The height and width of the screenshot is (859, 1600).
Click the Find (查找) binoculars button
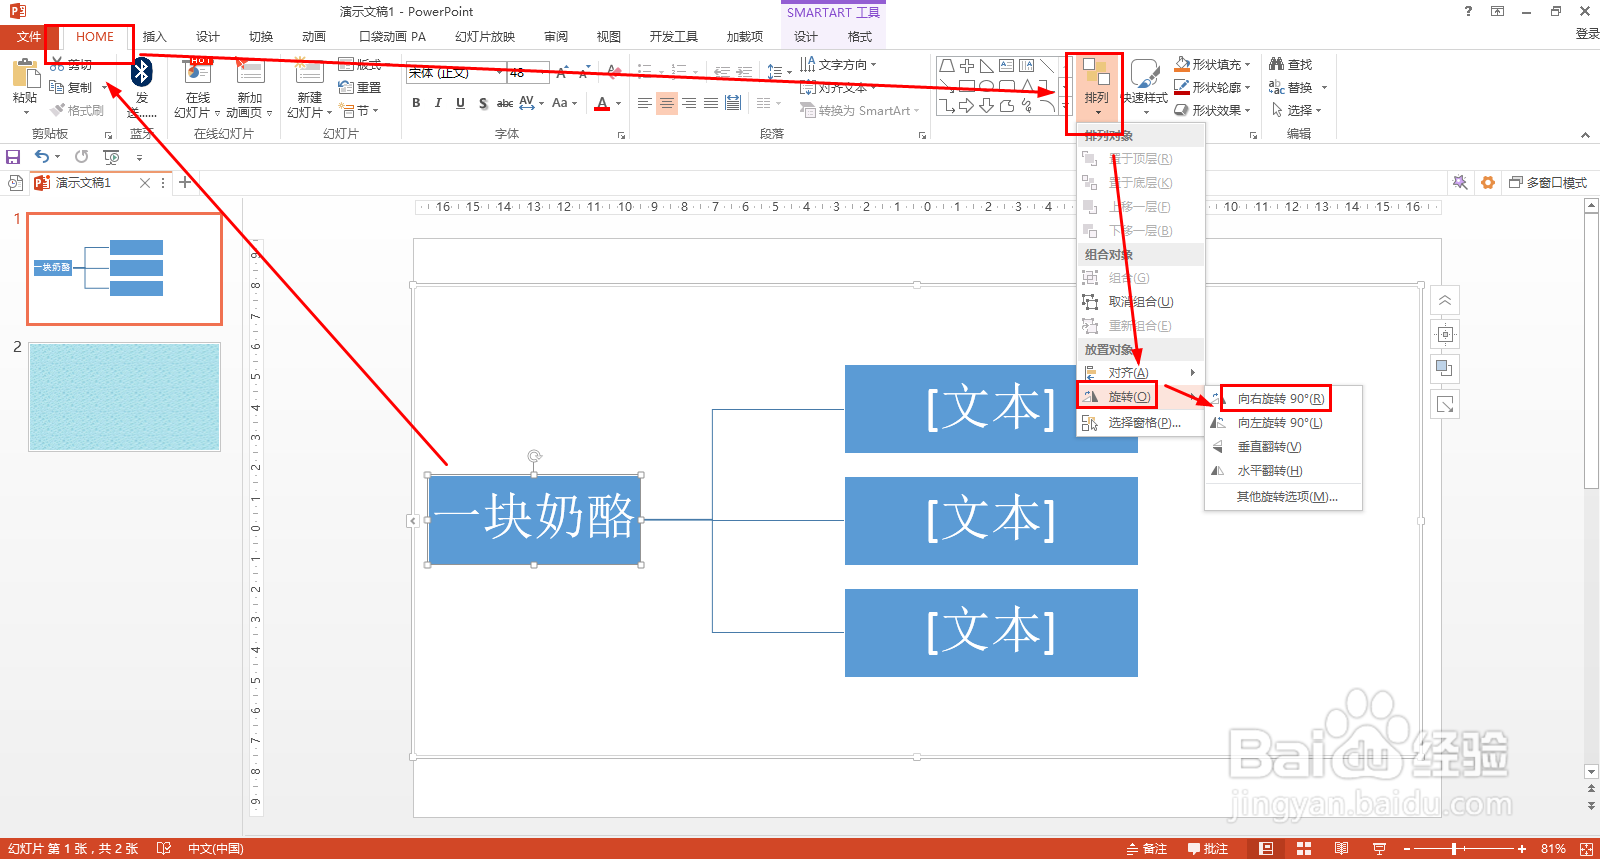pos(1290,64)
